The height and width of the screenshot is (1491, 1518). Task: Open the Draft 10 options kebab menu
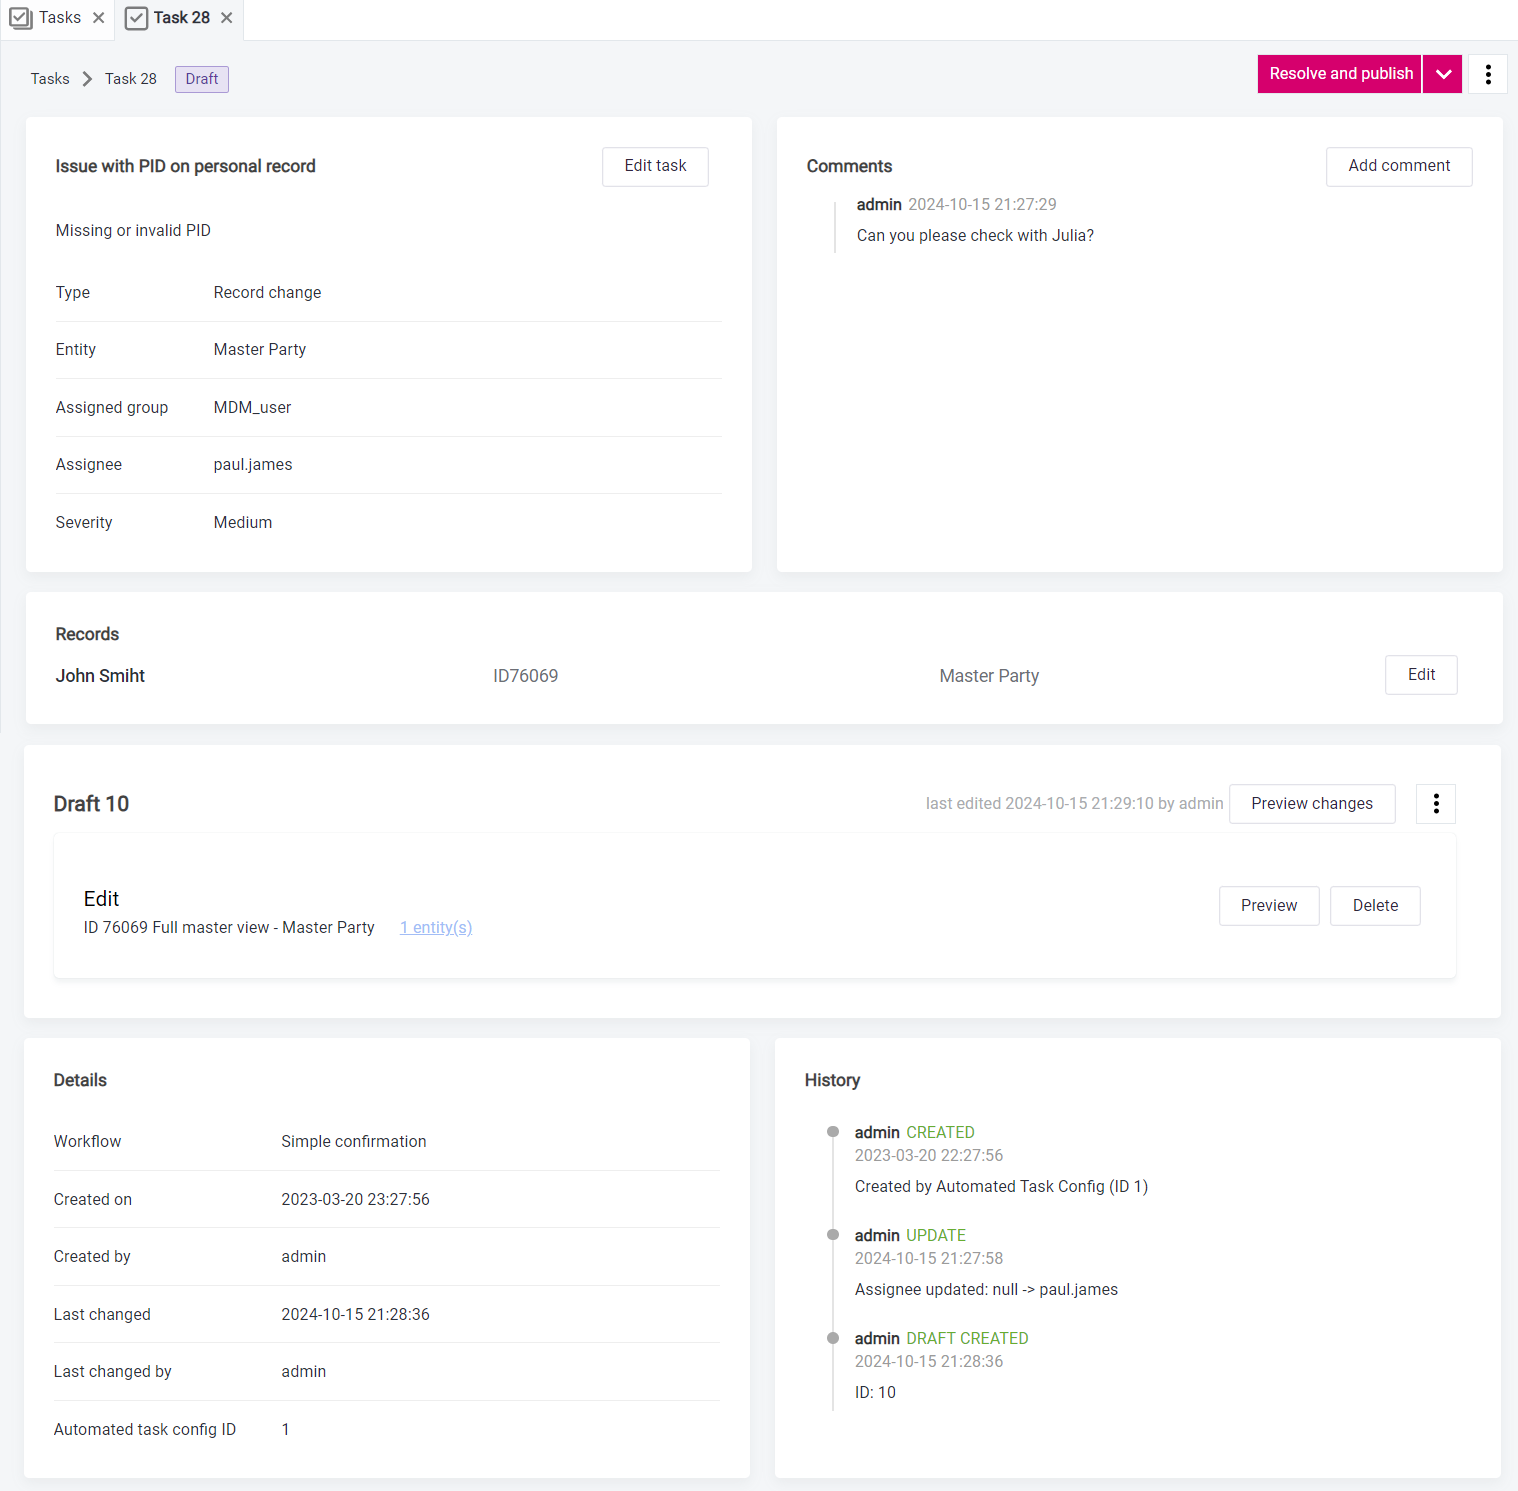click(1435, 803)
